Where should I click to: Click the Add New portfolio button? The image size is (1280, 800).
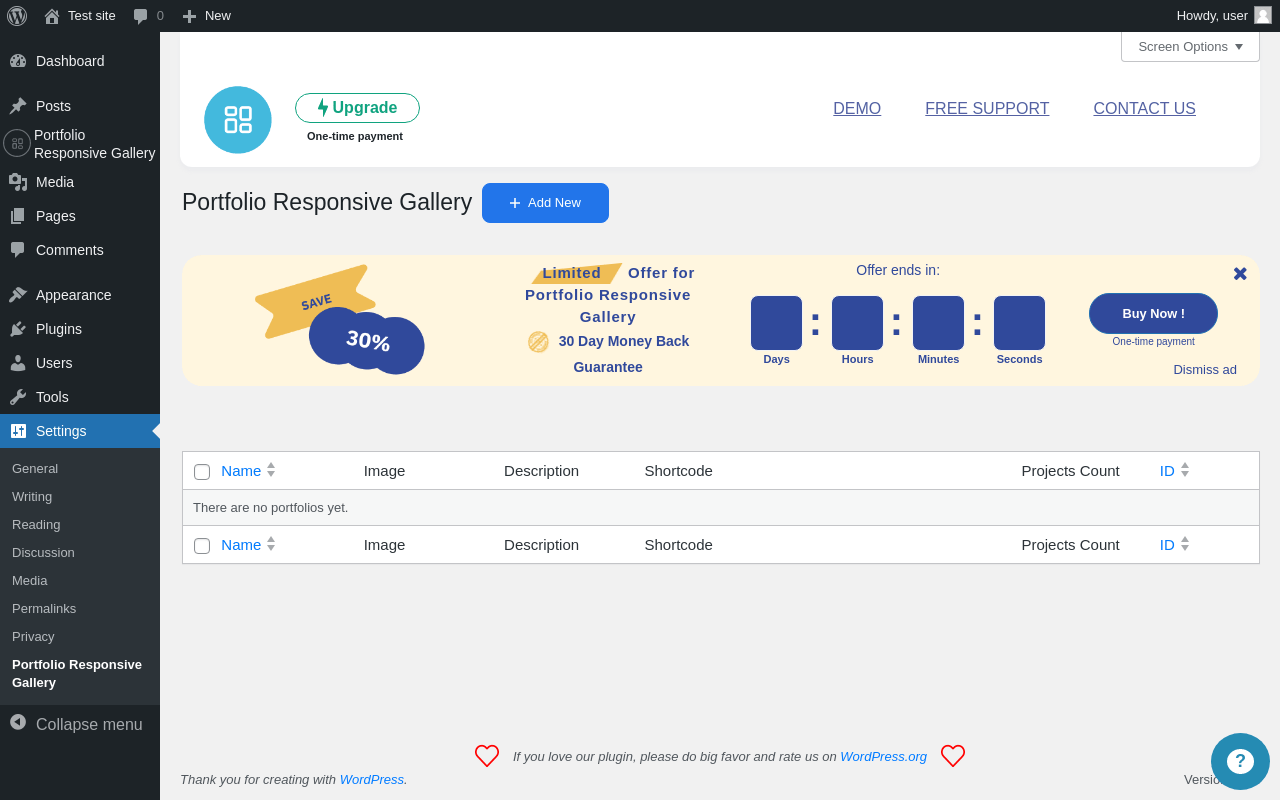545,203
